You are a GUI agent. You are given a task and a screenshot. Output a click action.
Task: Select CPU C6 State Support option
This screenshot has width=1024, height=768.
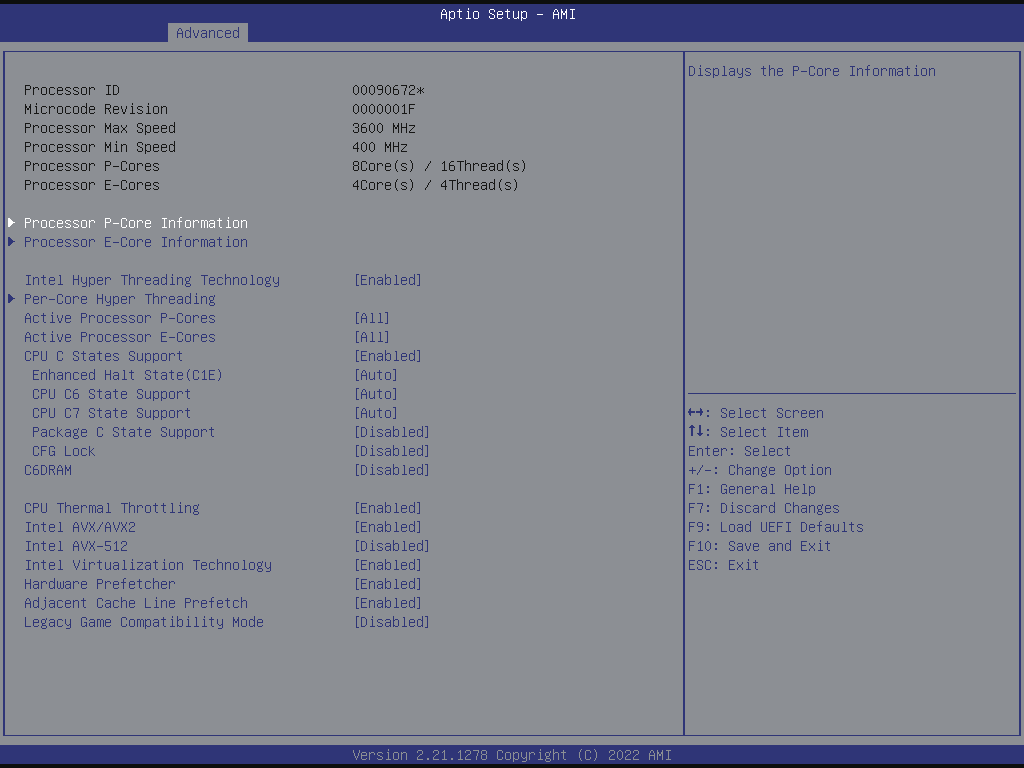pos(111,394)
